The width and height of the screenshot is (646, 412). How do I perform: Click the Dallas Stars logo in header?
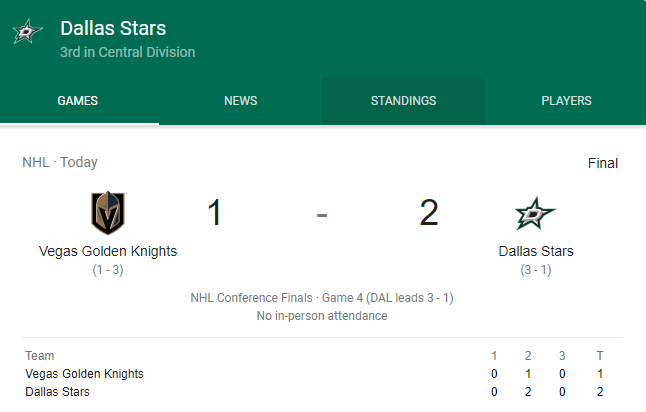tap(28, 32)
